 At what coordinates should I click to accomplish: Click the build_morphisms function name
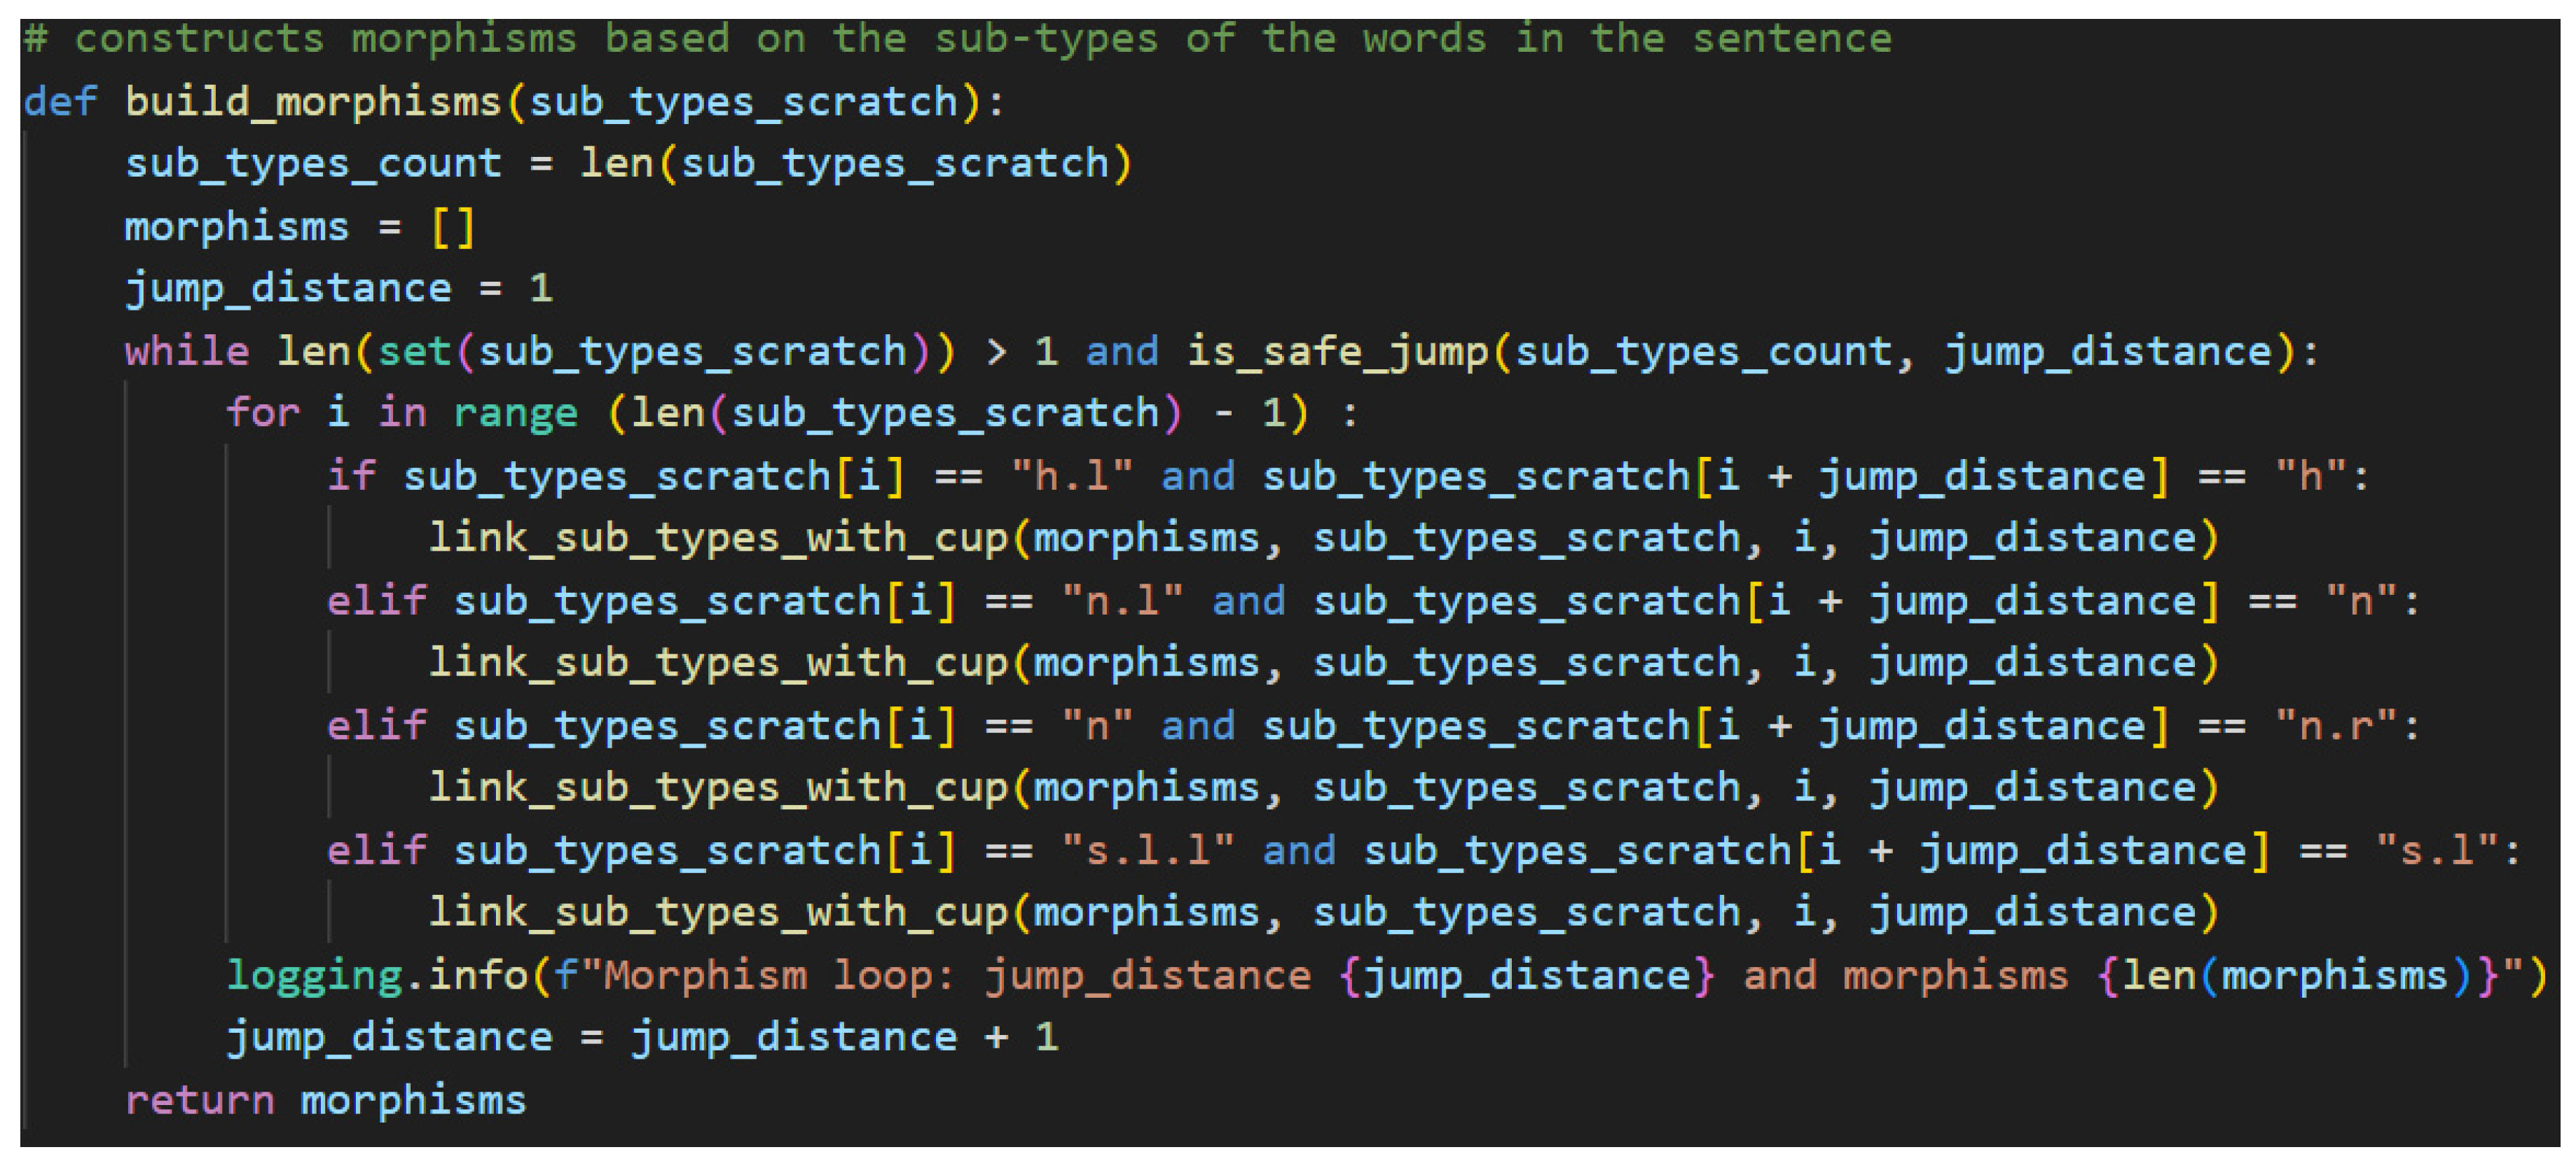point(312,102)
